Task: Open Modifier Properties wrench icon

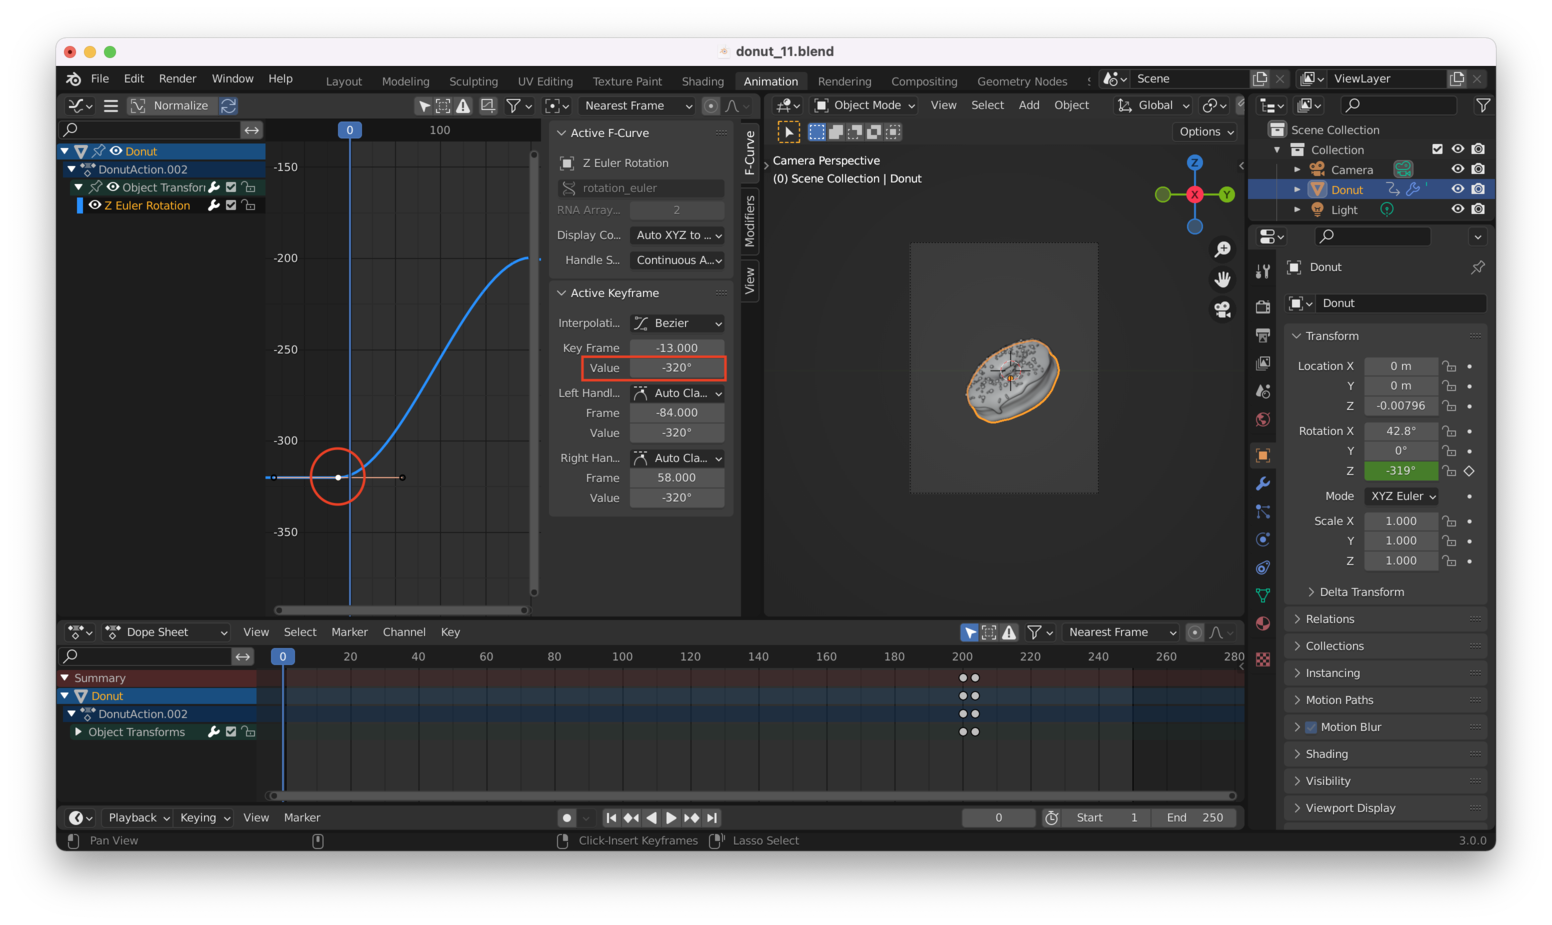Action: (1263, 484)
